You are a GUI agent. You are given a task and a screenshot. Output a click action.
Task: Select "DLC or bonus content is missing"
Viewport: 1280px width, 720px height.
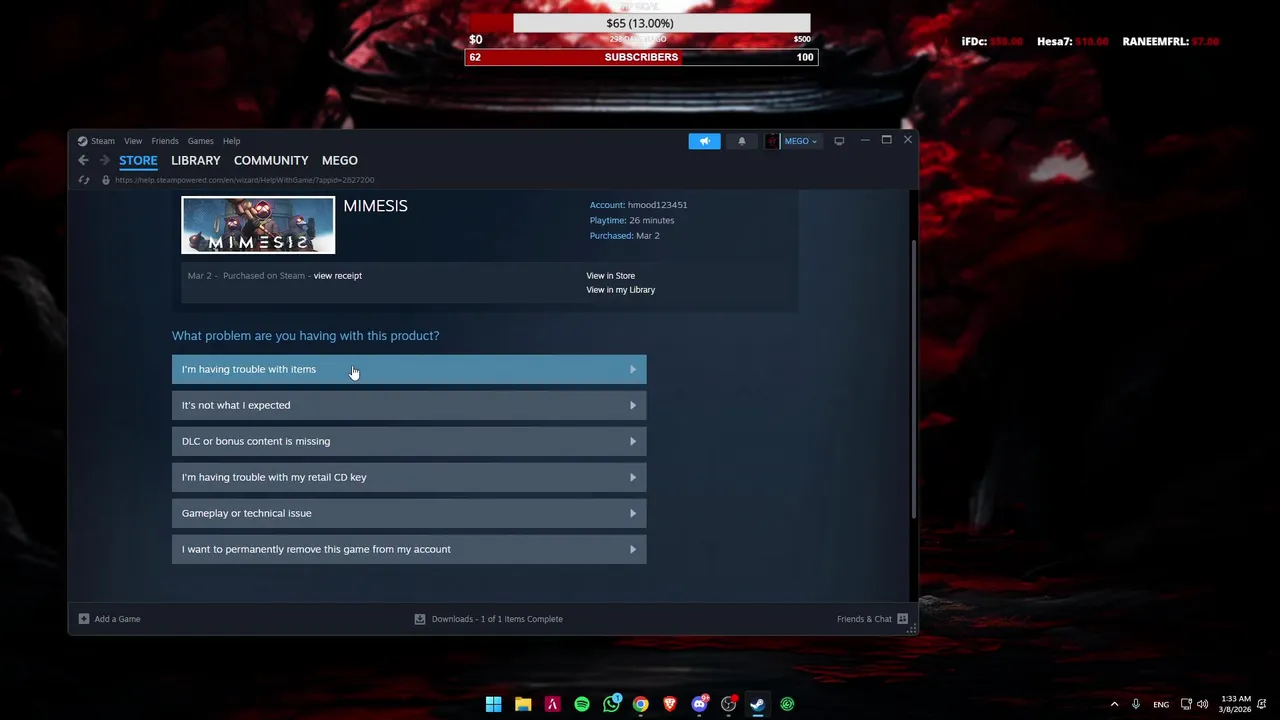pyautogui.click(x=409, y=441)
